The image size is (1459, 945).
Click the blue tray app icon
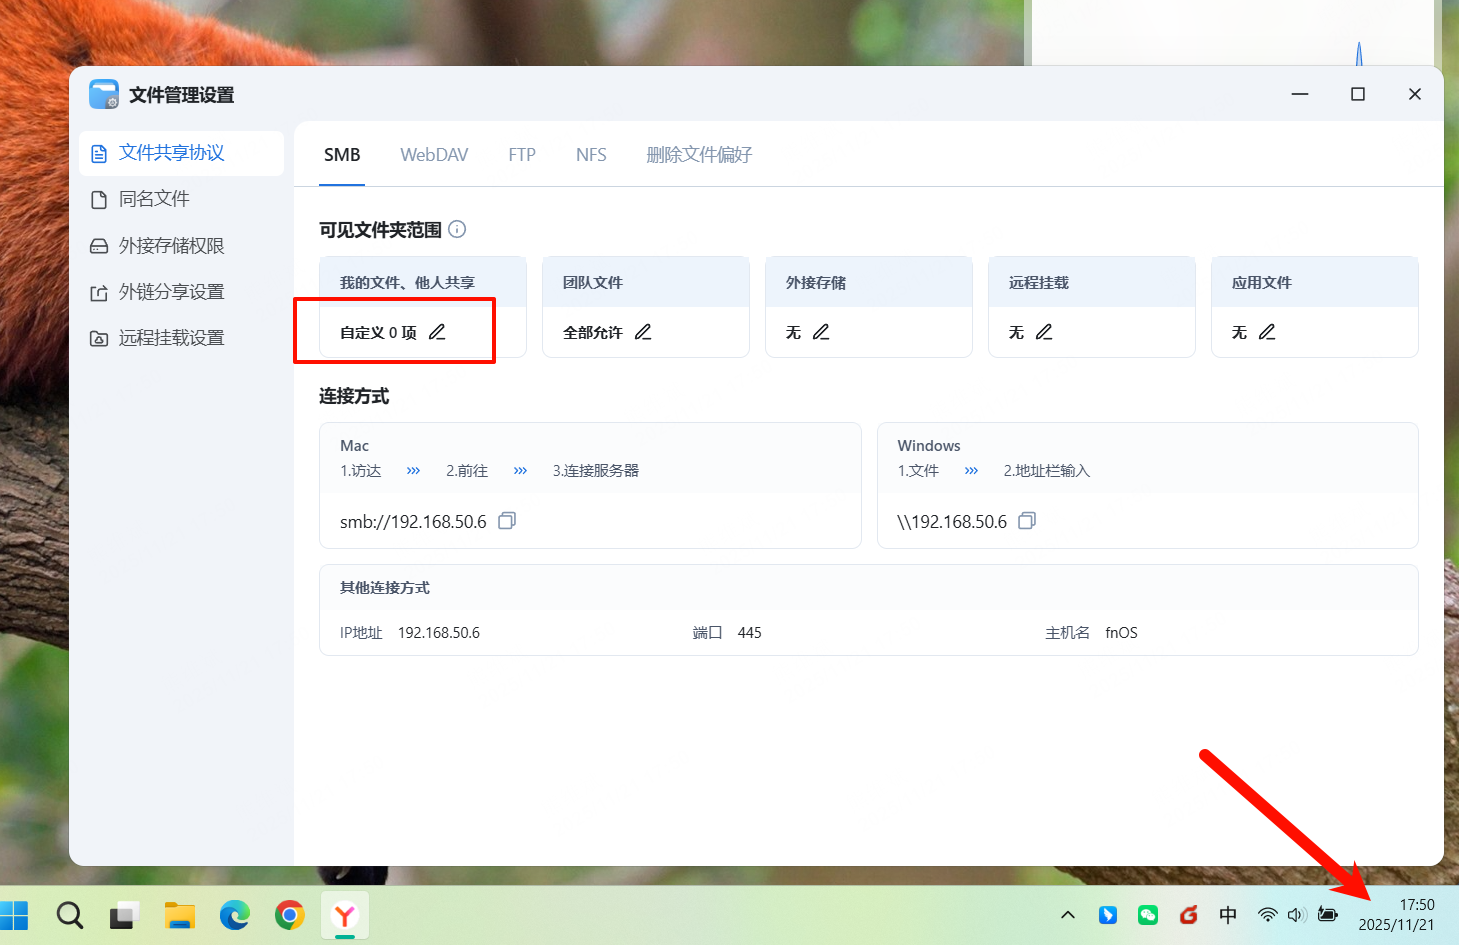click(1108, 915)
